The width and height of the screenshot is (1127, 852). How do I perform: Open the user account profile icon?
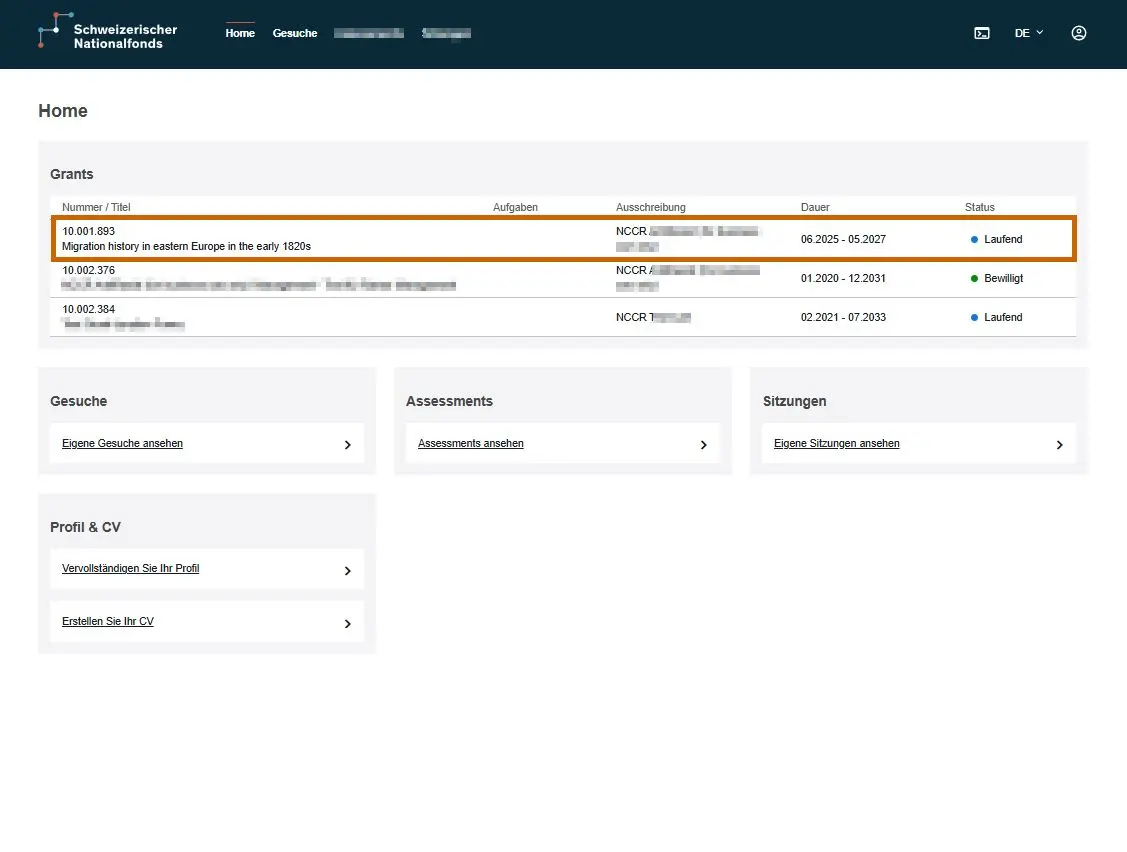click(x=1079, y=33)
